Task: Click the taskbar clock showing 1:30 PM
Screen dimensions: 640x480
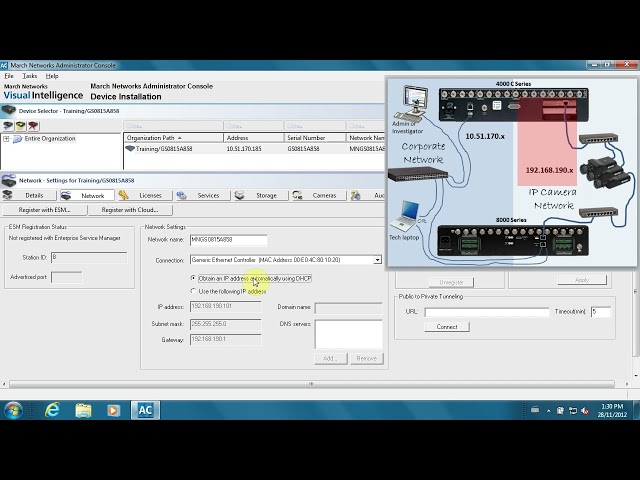Action: tap(612, 410)
